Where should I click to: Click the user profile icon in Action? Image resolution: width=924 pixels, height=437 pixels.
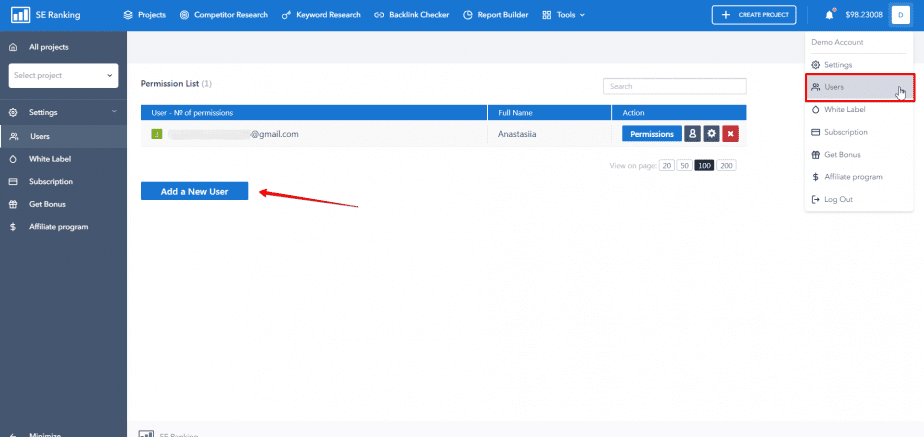click(692, 134)
